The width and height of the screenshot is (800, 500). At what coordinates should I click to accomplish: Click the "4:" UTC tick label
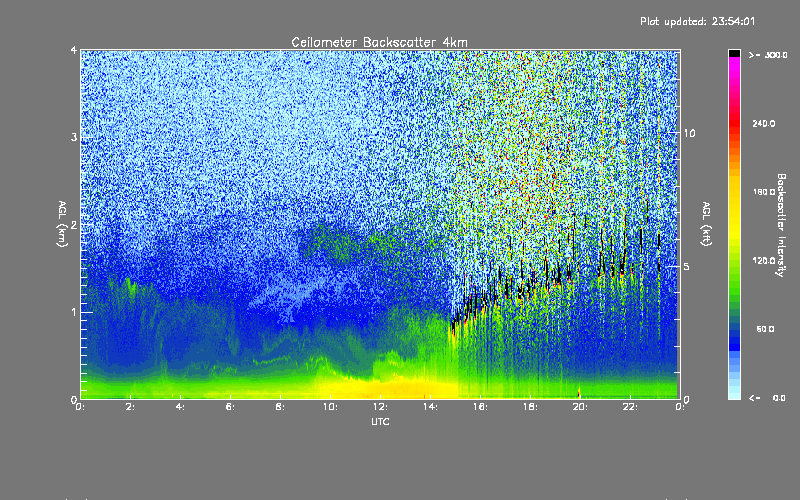tap(180, 407)
